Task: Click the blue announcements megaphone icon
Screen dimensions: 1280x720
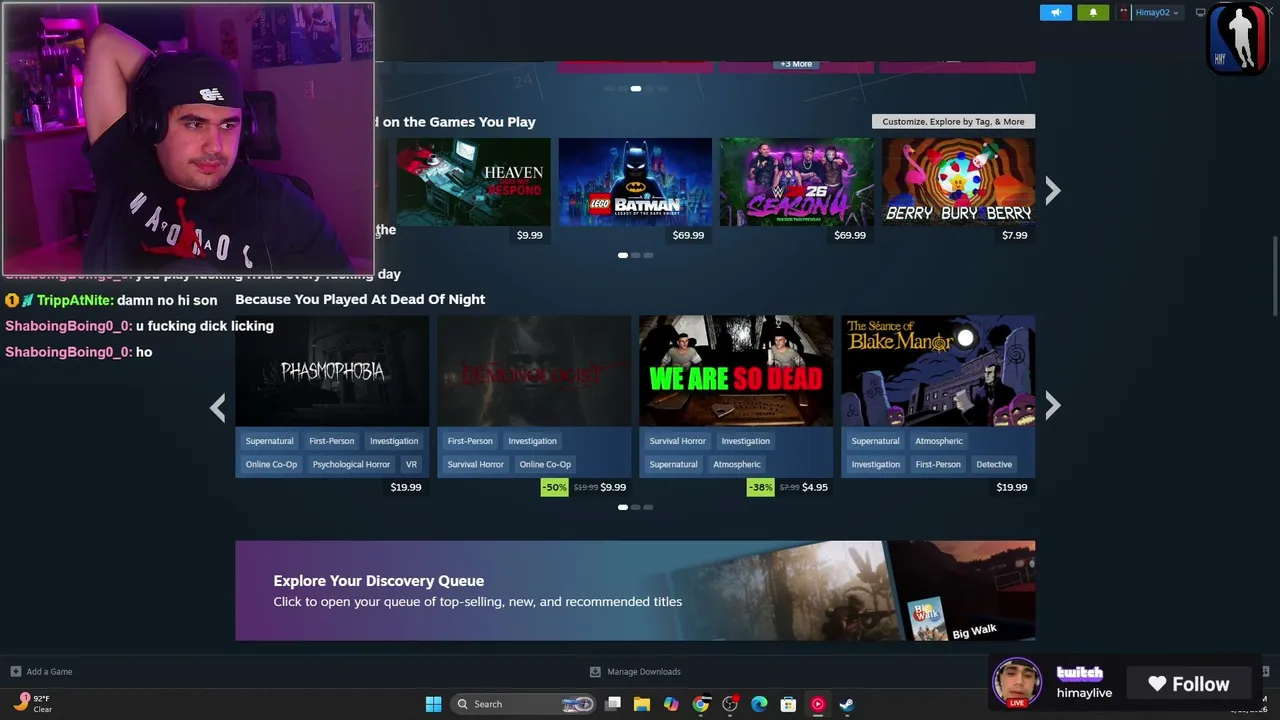Action: [1056, 12]
